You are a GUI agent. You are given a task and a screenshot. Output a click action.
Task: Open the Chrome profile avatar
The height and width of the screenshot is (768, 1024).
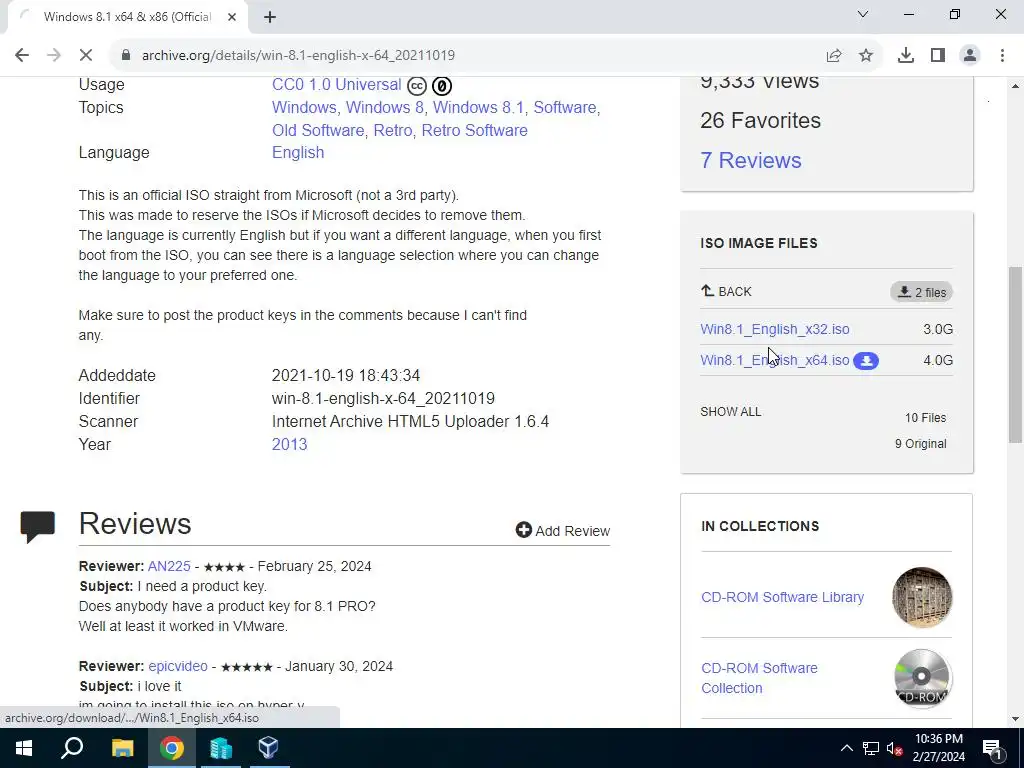[x=970, y=56]
